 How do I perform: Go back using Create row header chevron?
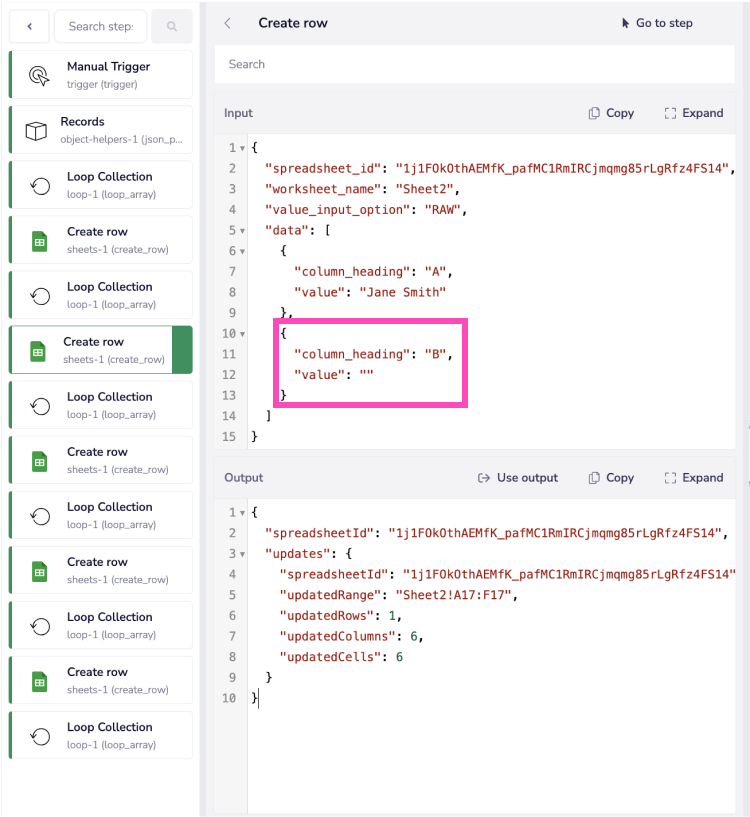pyautogui.click(x=228, y=23)
